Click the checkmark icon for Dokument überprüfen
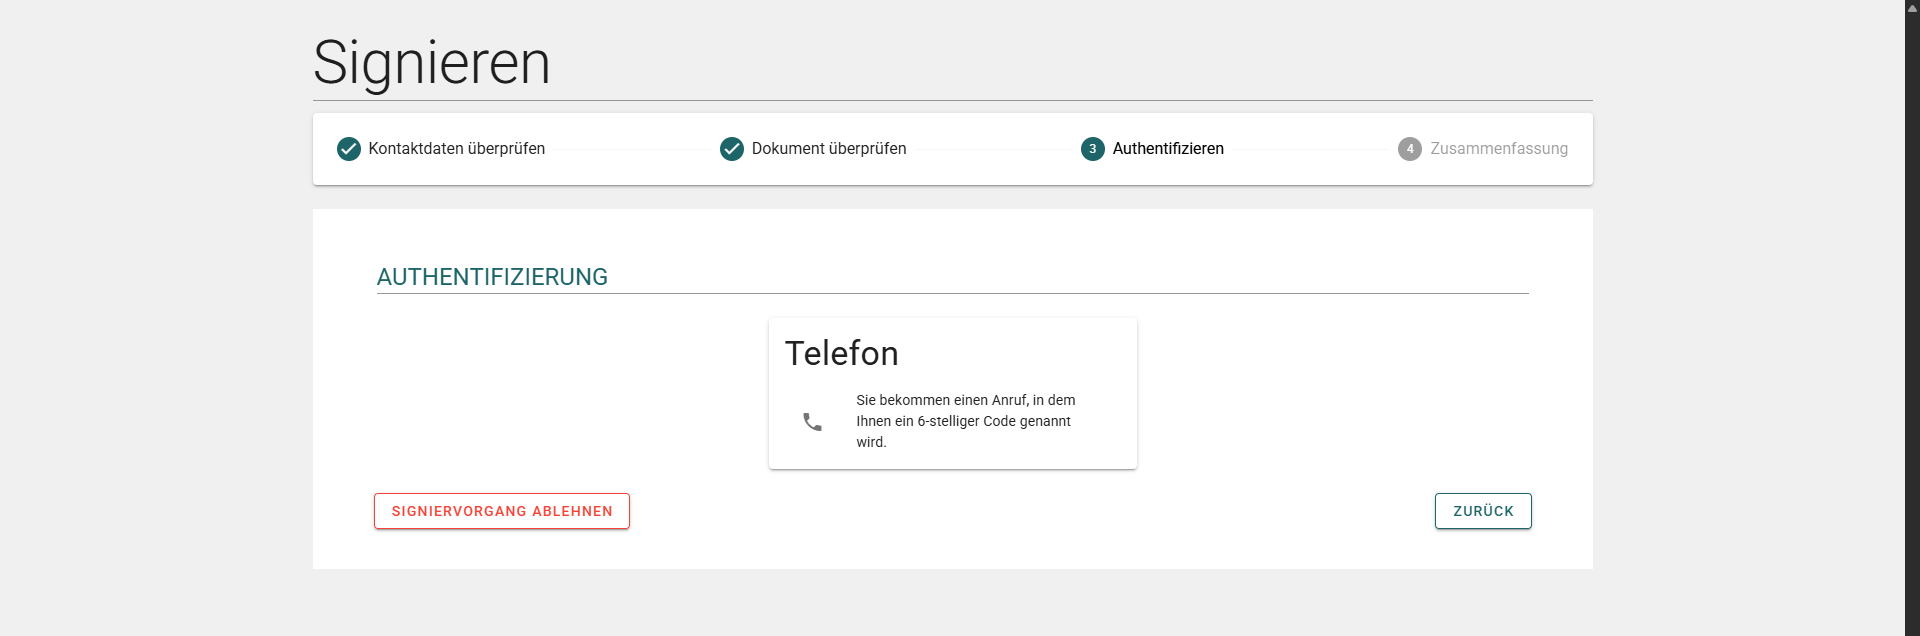This screenshot has width=1920, height=636. coord(732,149)
